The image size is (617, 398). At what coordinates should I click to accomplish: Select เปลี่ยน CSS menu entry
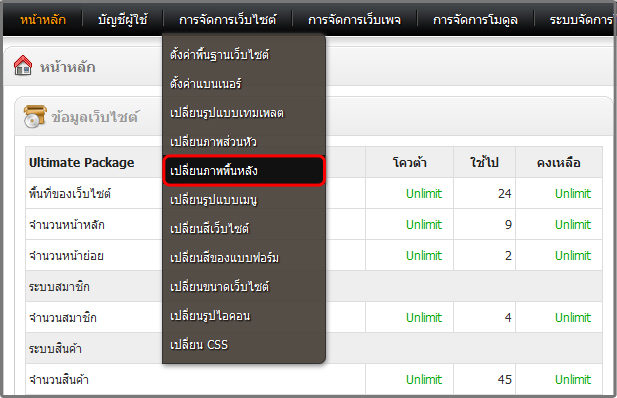click(244, 344)
